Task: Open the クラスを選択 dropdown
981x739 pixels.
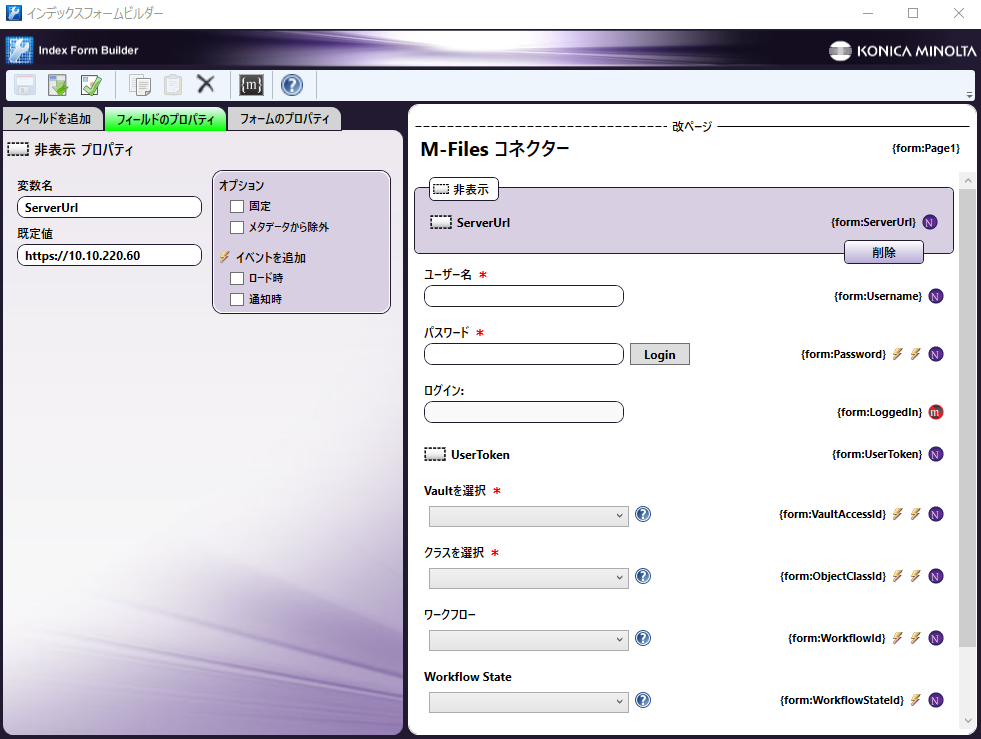Action: click(529, 578)
